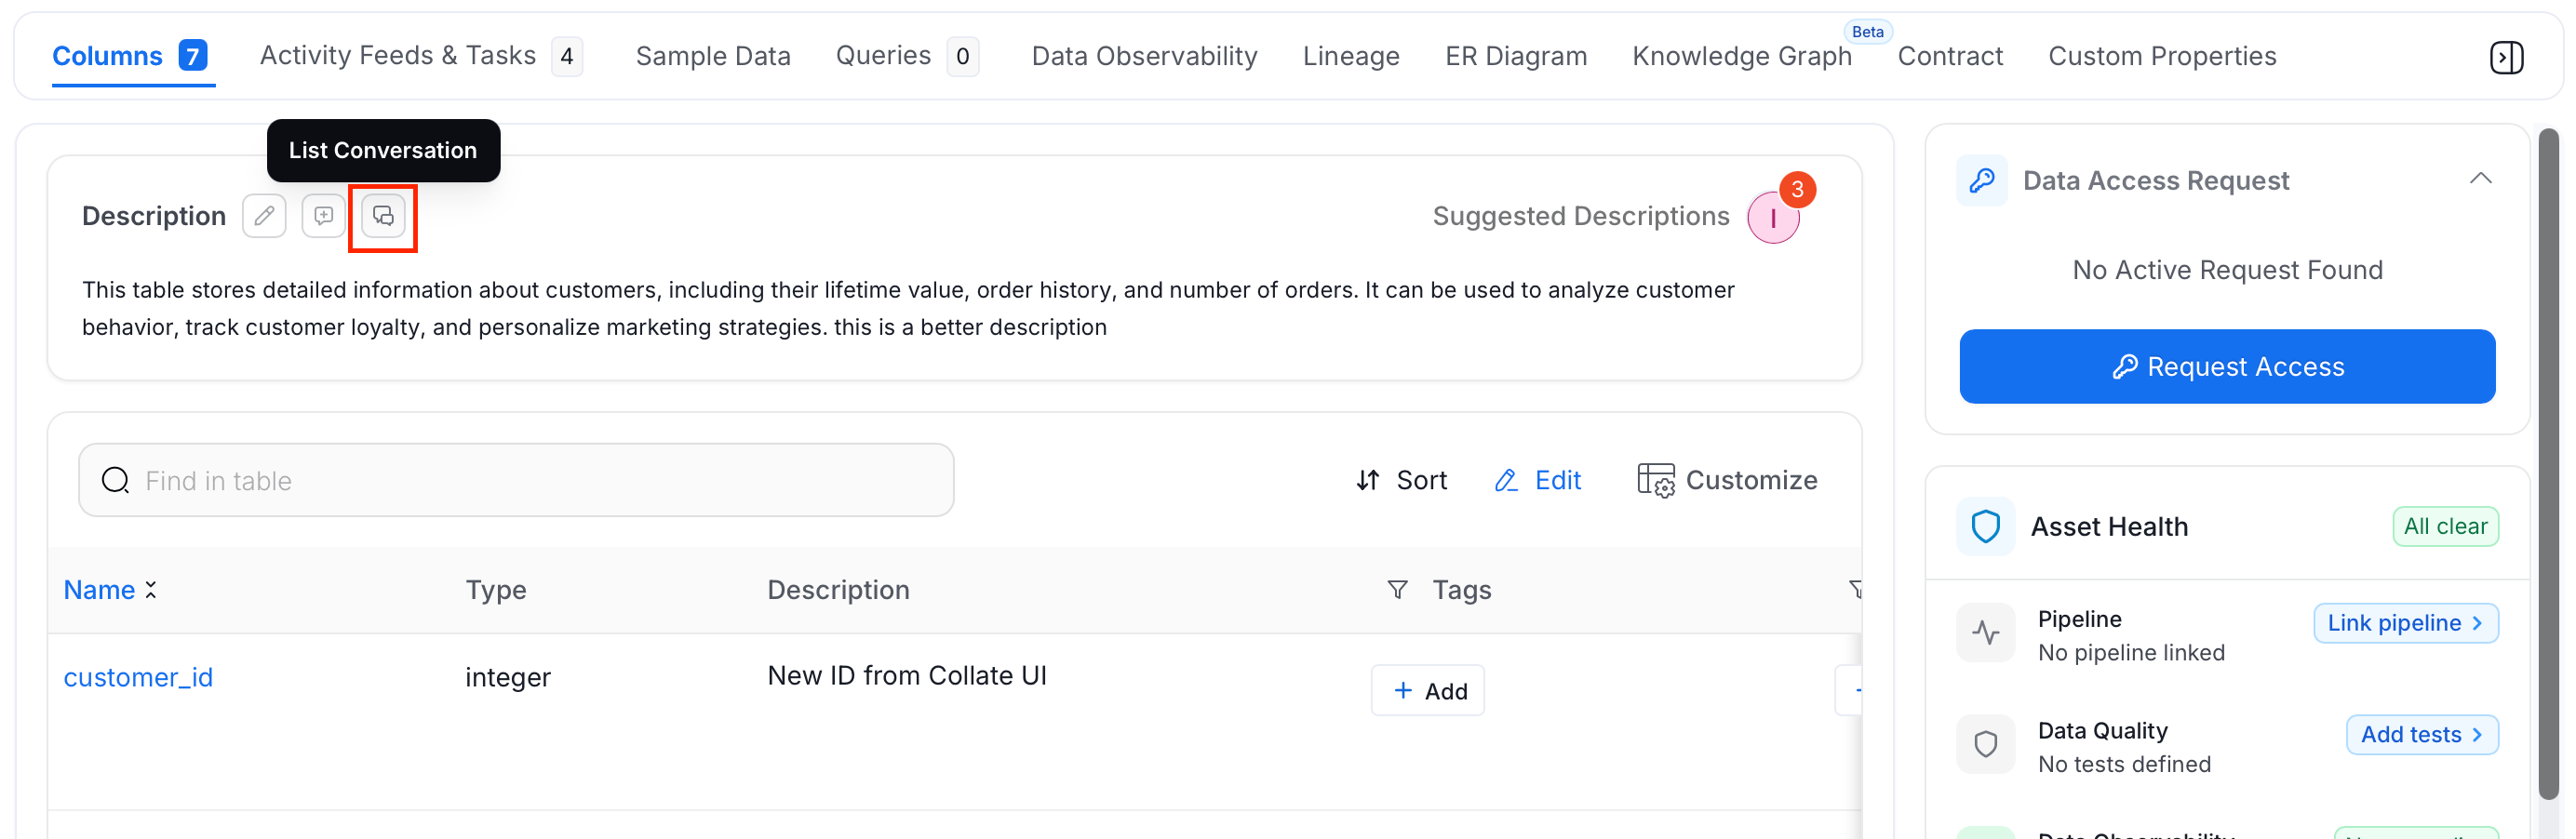Collapse the Data Access Request section
This screenshot has width=2576, height=839.
click(2480, 179)
